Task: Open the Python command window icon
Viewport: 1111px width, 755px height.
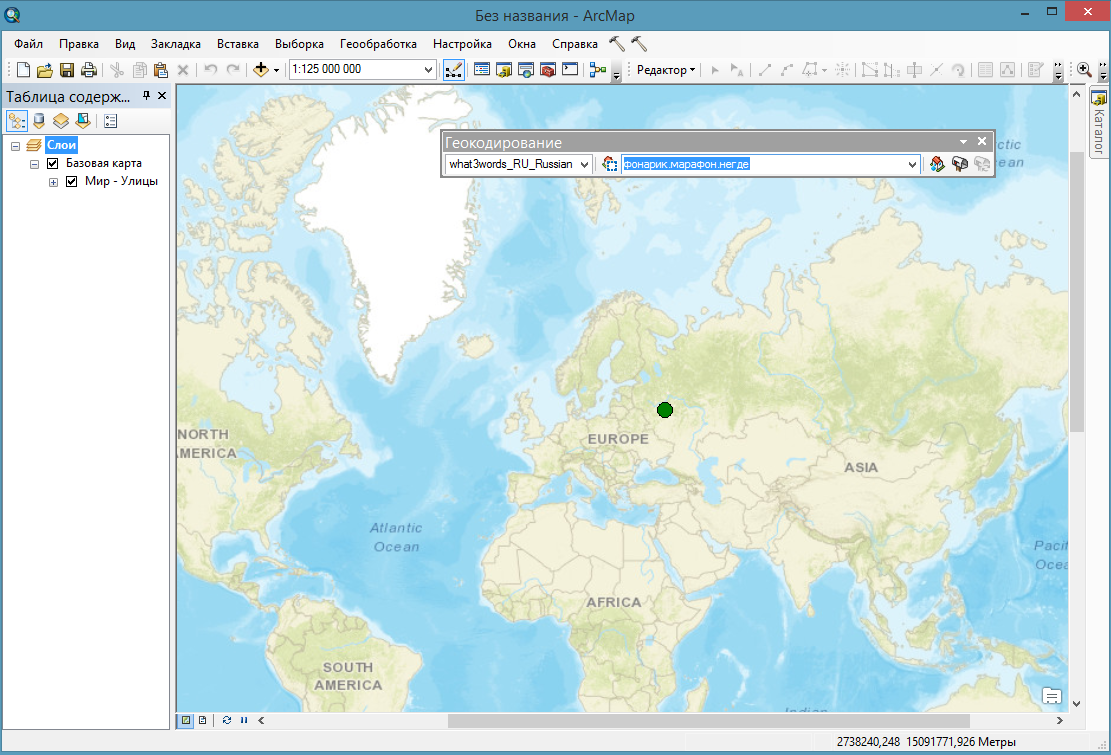Action: [x=570, y=70]
